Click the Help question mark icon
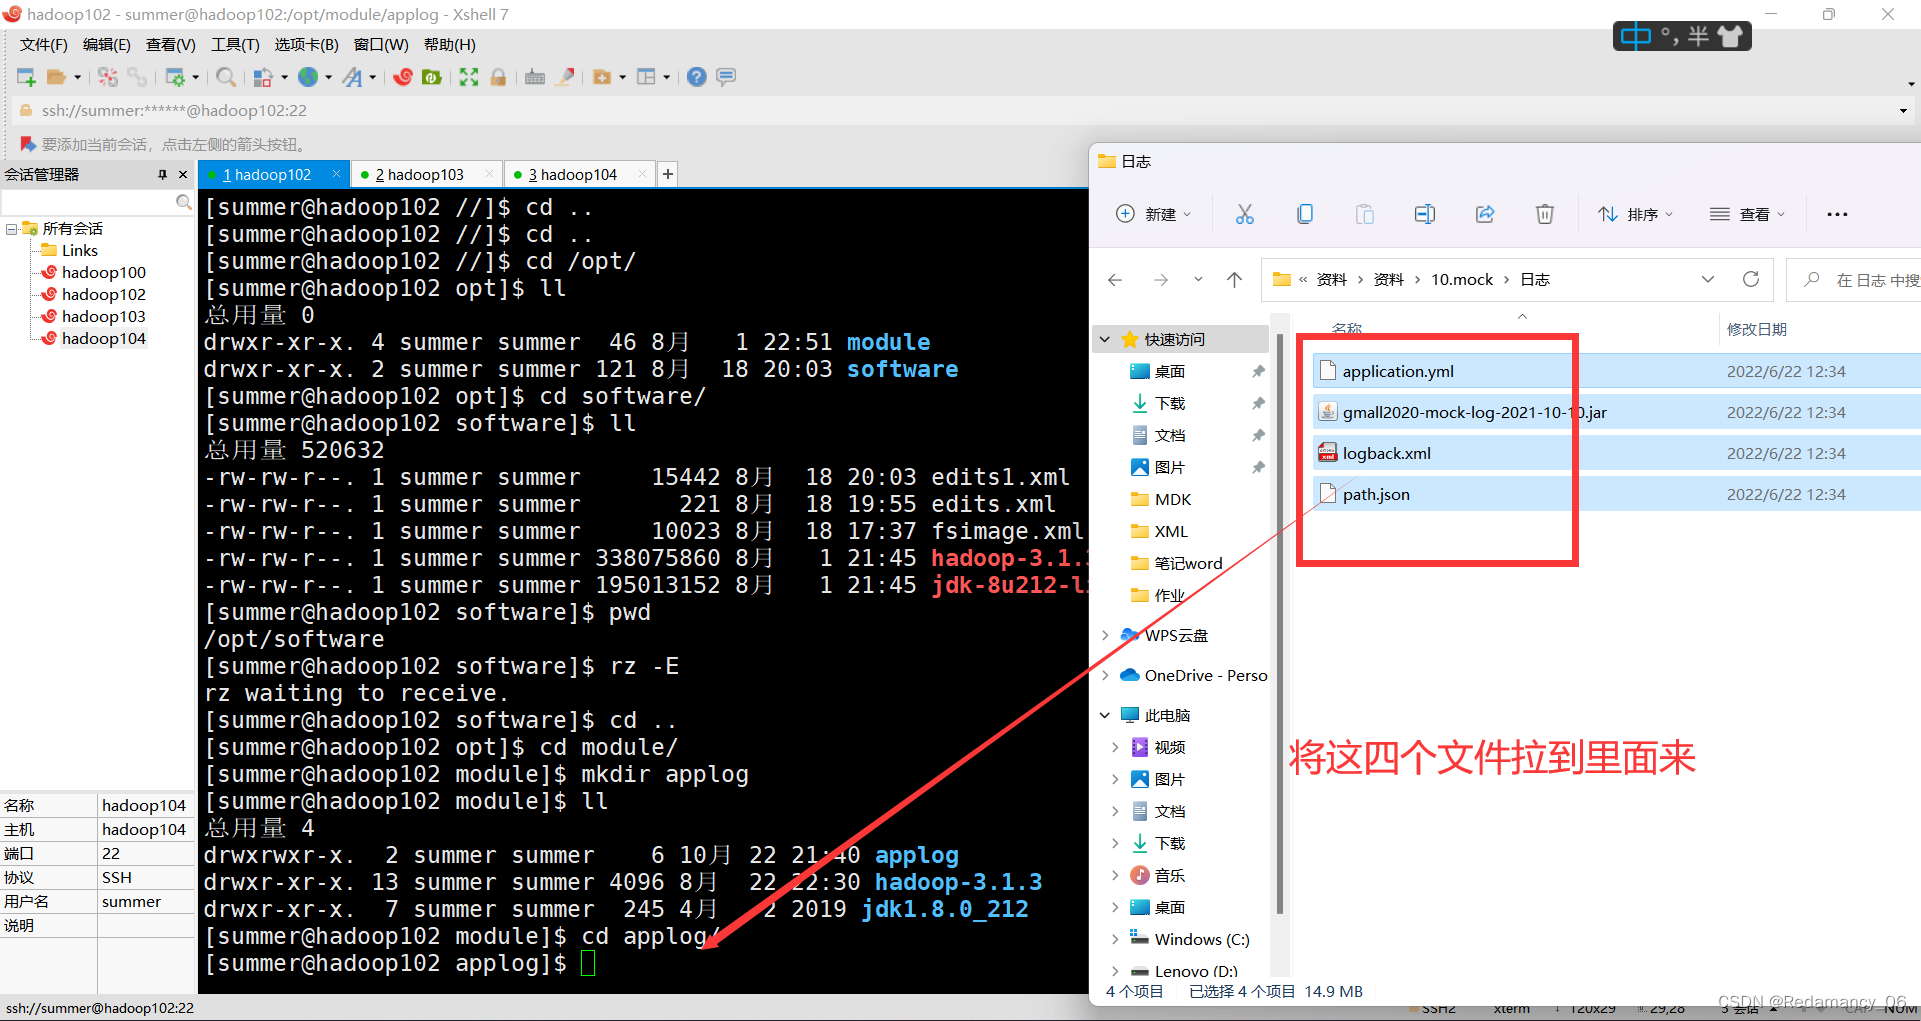The image size is (1921, 1021). [697, 77]
